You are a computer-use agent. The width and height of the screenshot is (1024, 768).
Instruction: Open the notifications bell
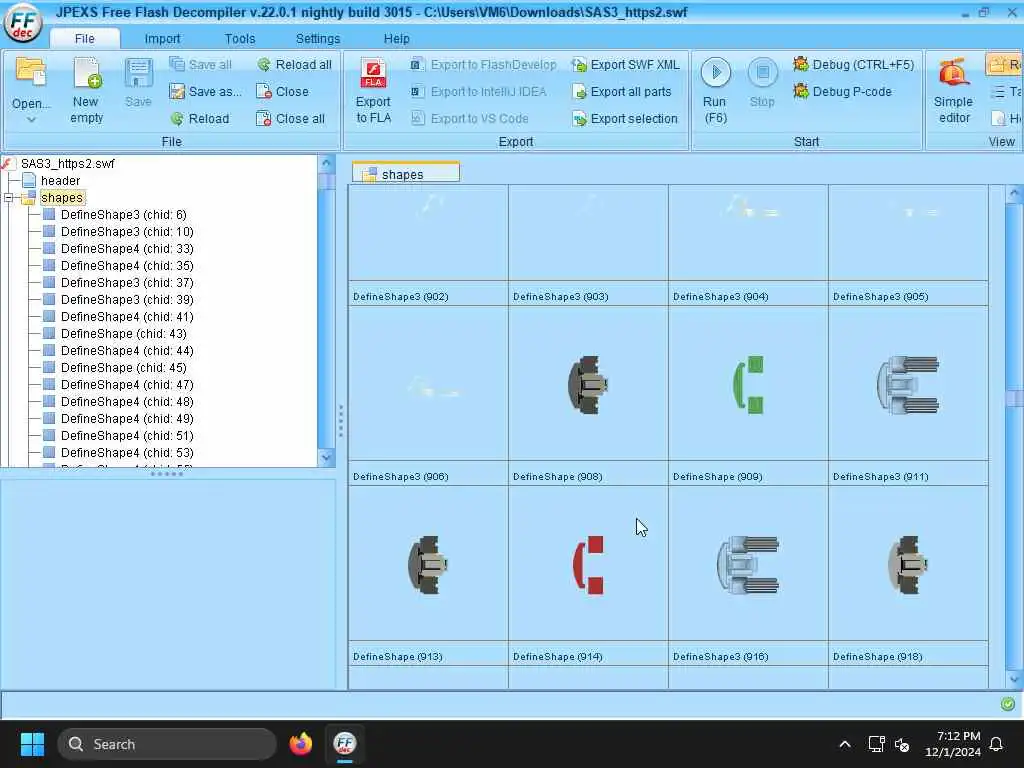click(x=996, y=744)
